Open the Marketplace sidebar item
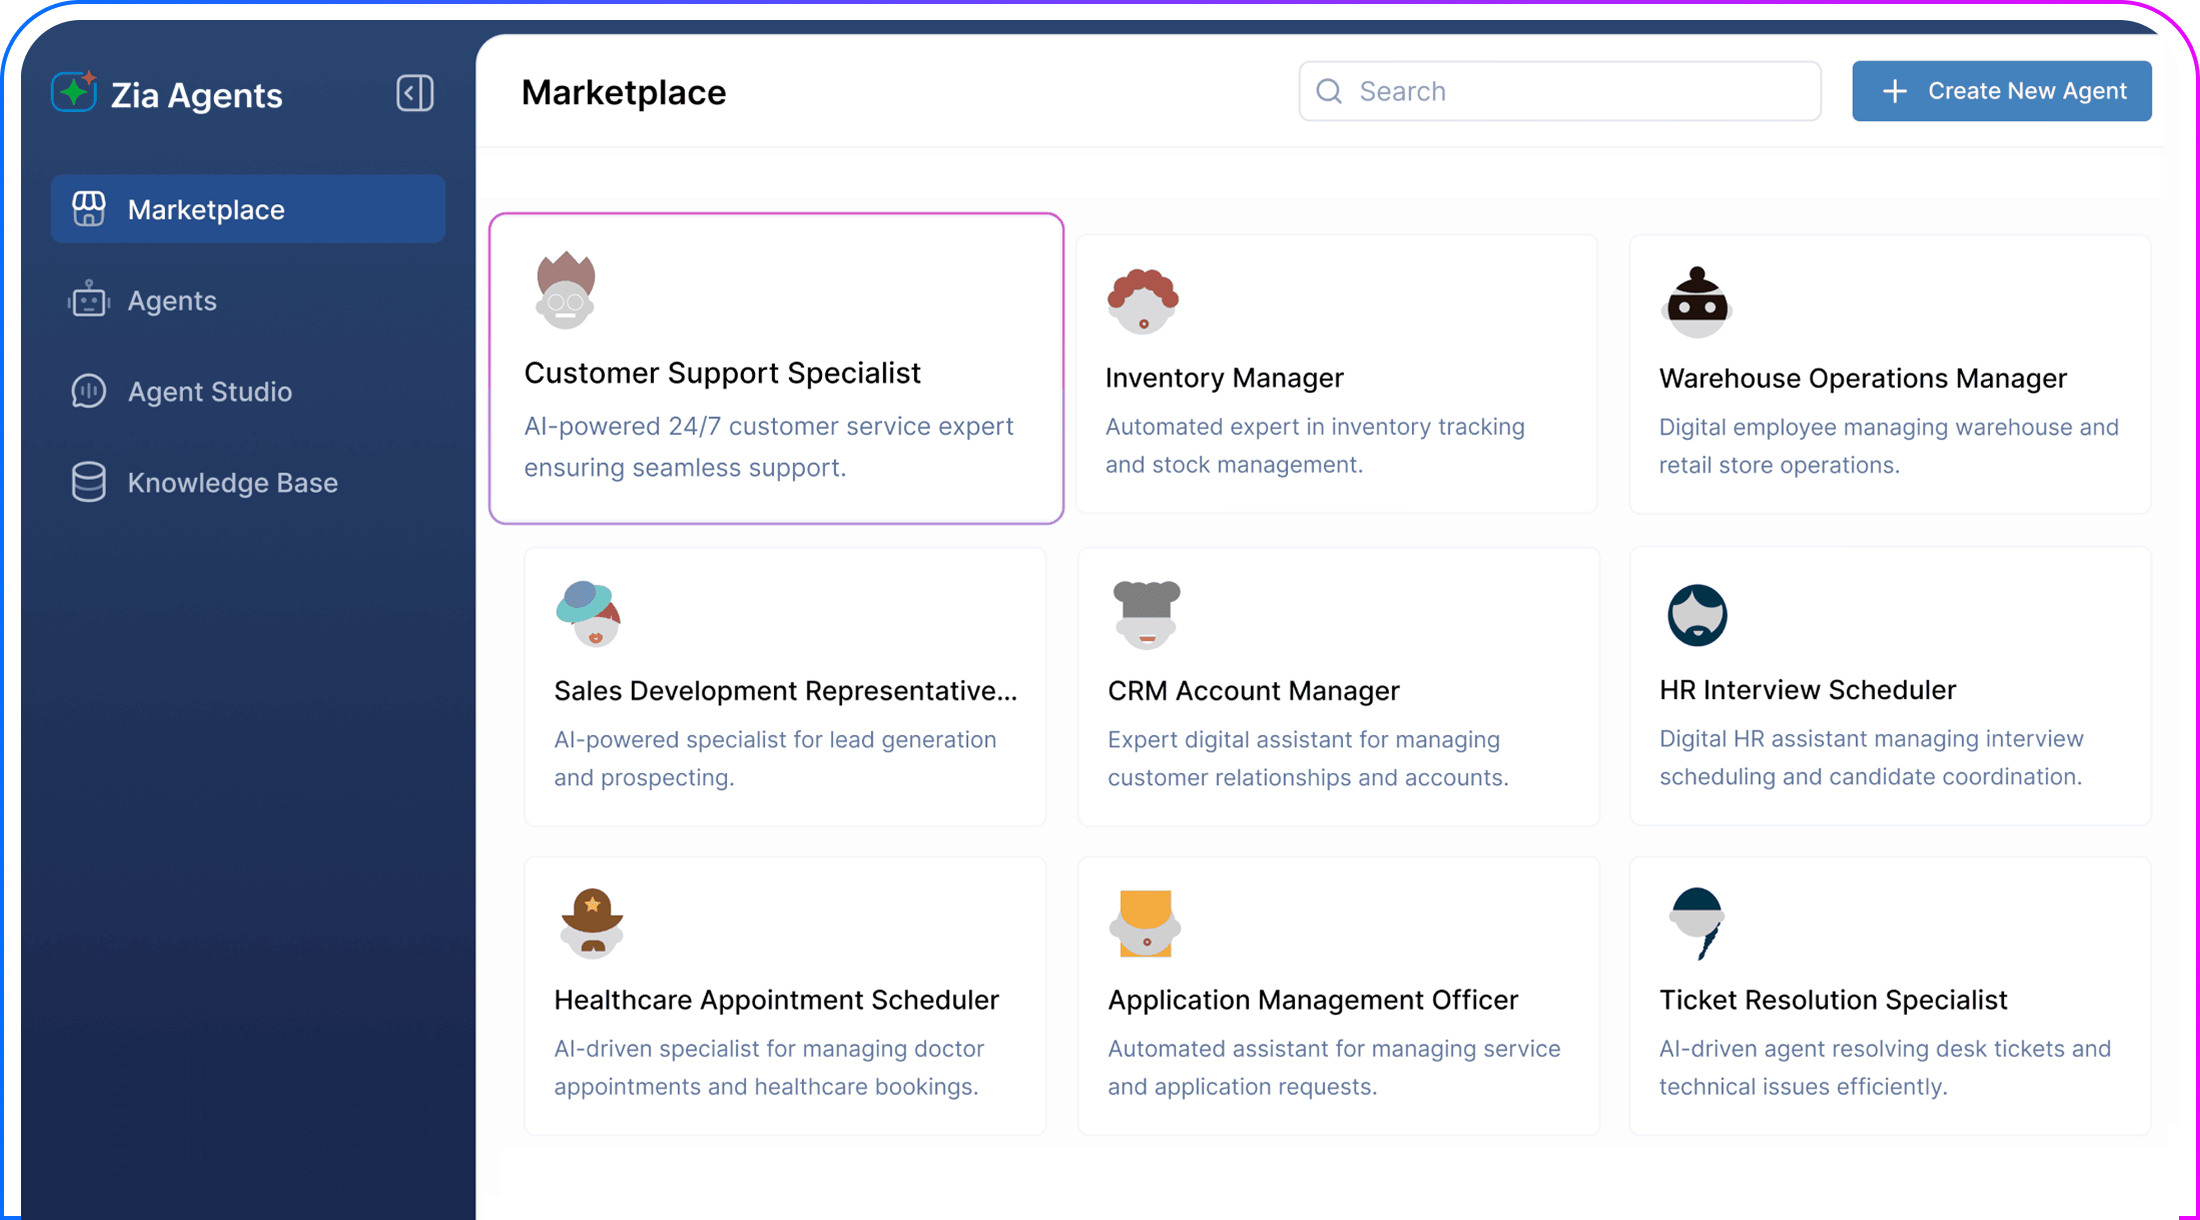The image size is (2200, 1220). pos(248,209)
